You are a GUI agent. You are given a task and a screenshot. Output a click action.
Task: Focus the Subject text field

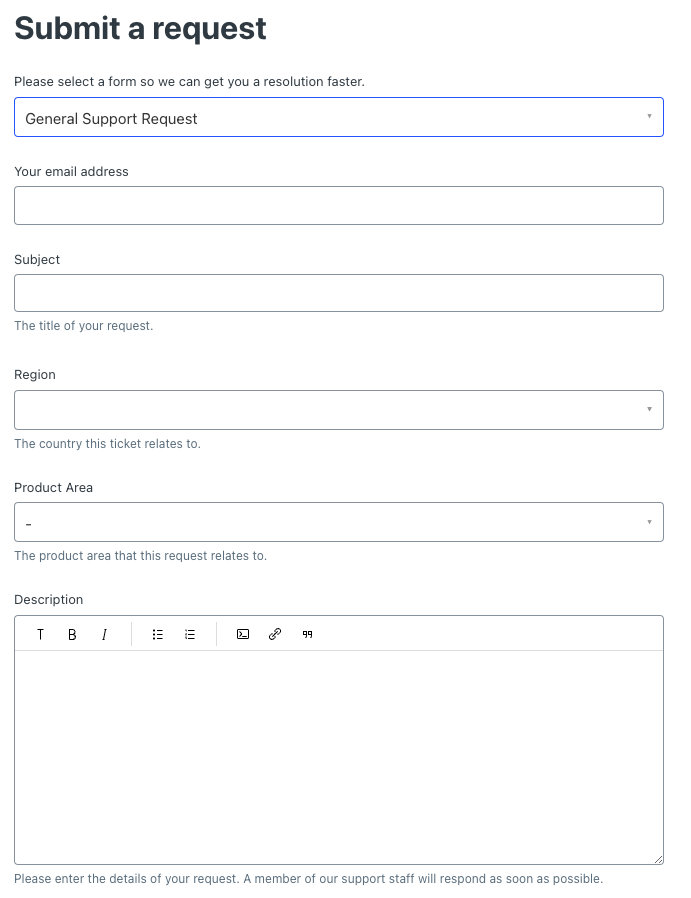coord(338,293)
